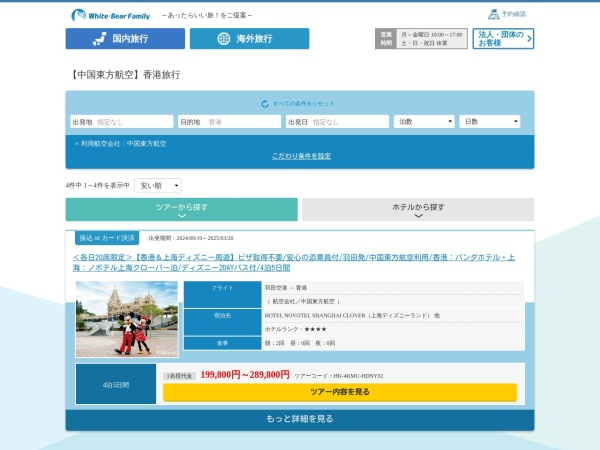Click the reset-all-conditions refresh icon
This screenshot has width=600, height=450.
coord(265,104)
